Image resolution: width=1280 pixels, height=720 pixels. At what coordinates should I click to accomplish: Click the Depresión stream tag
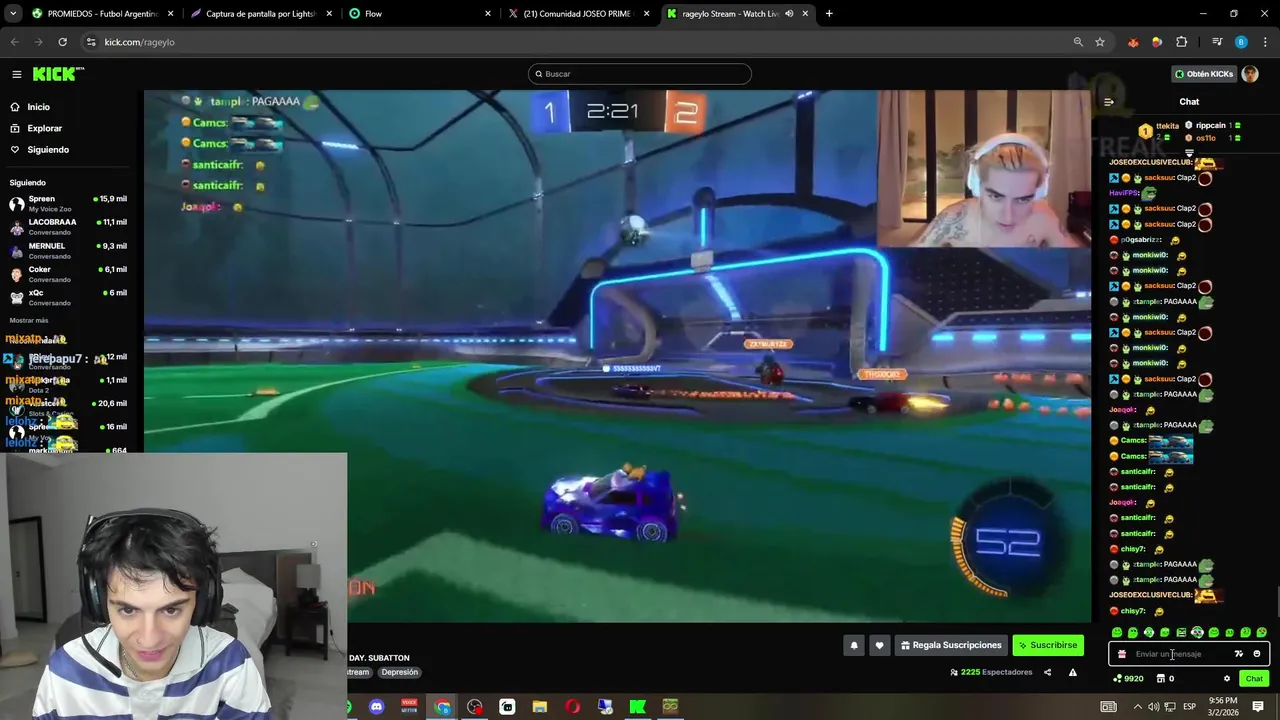click(399, 673)
